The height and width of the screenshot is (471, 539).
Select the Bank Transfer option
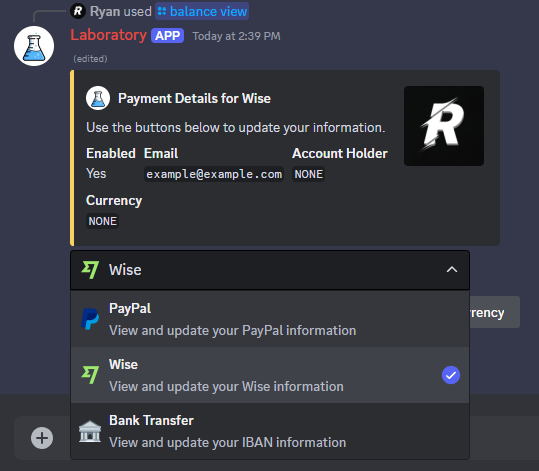270,431
